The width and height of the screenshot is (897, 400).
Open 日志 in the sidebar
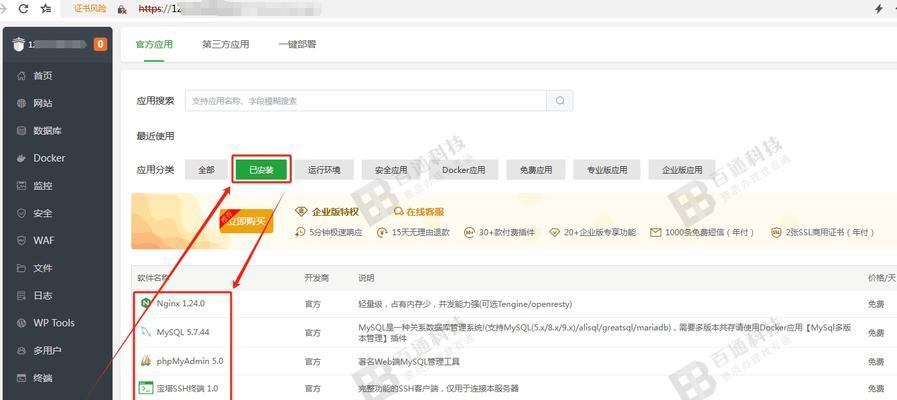point(43,295)
